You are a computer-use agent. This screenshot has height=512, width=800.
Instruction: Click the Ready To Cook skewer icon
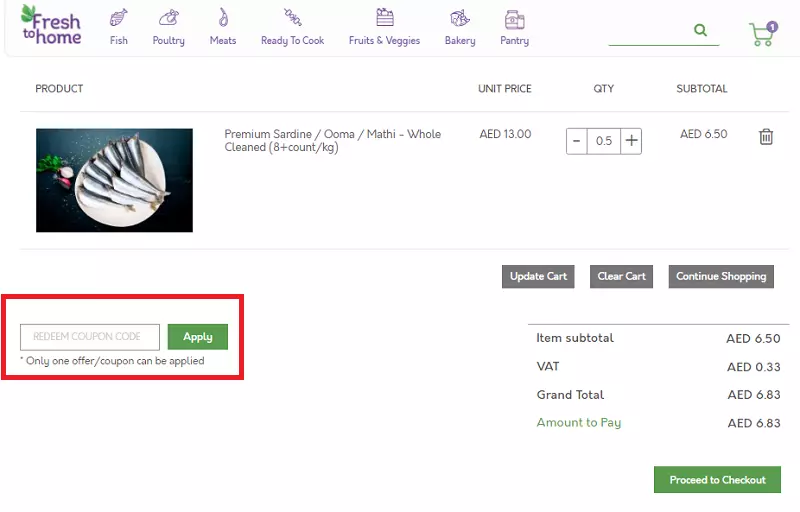[x=292, y=17]
